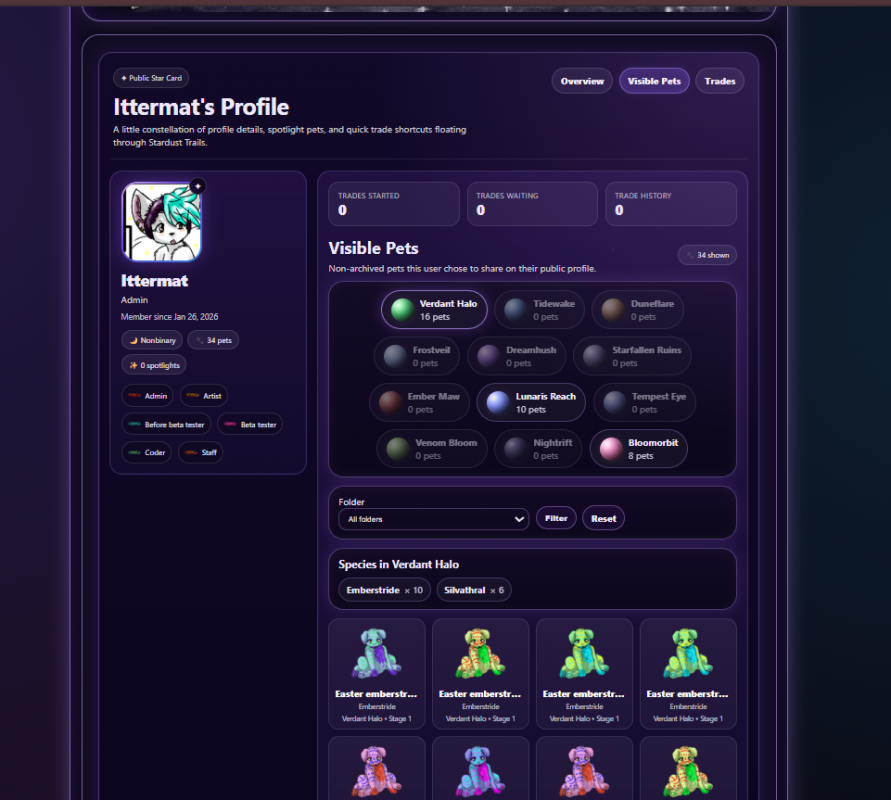Viewport: 891px width, 800px height.
Task: Select the Lunaris Reach blue orb
Action: point(498,402)
